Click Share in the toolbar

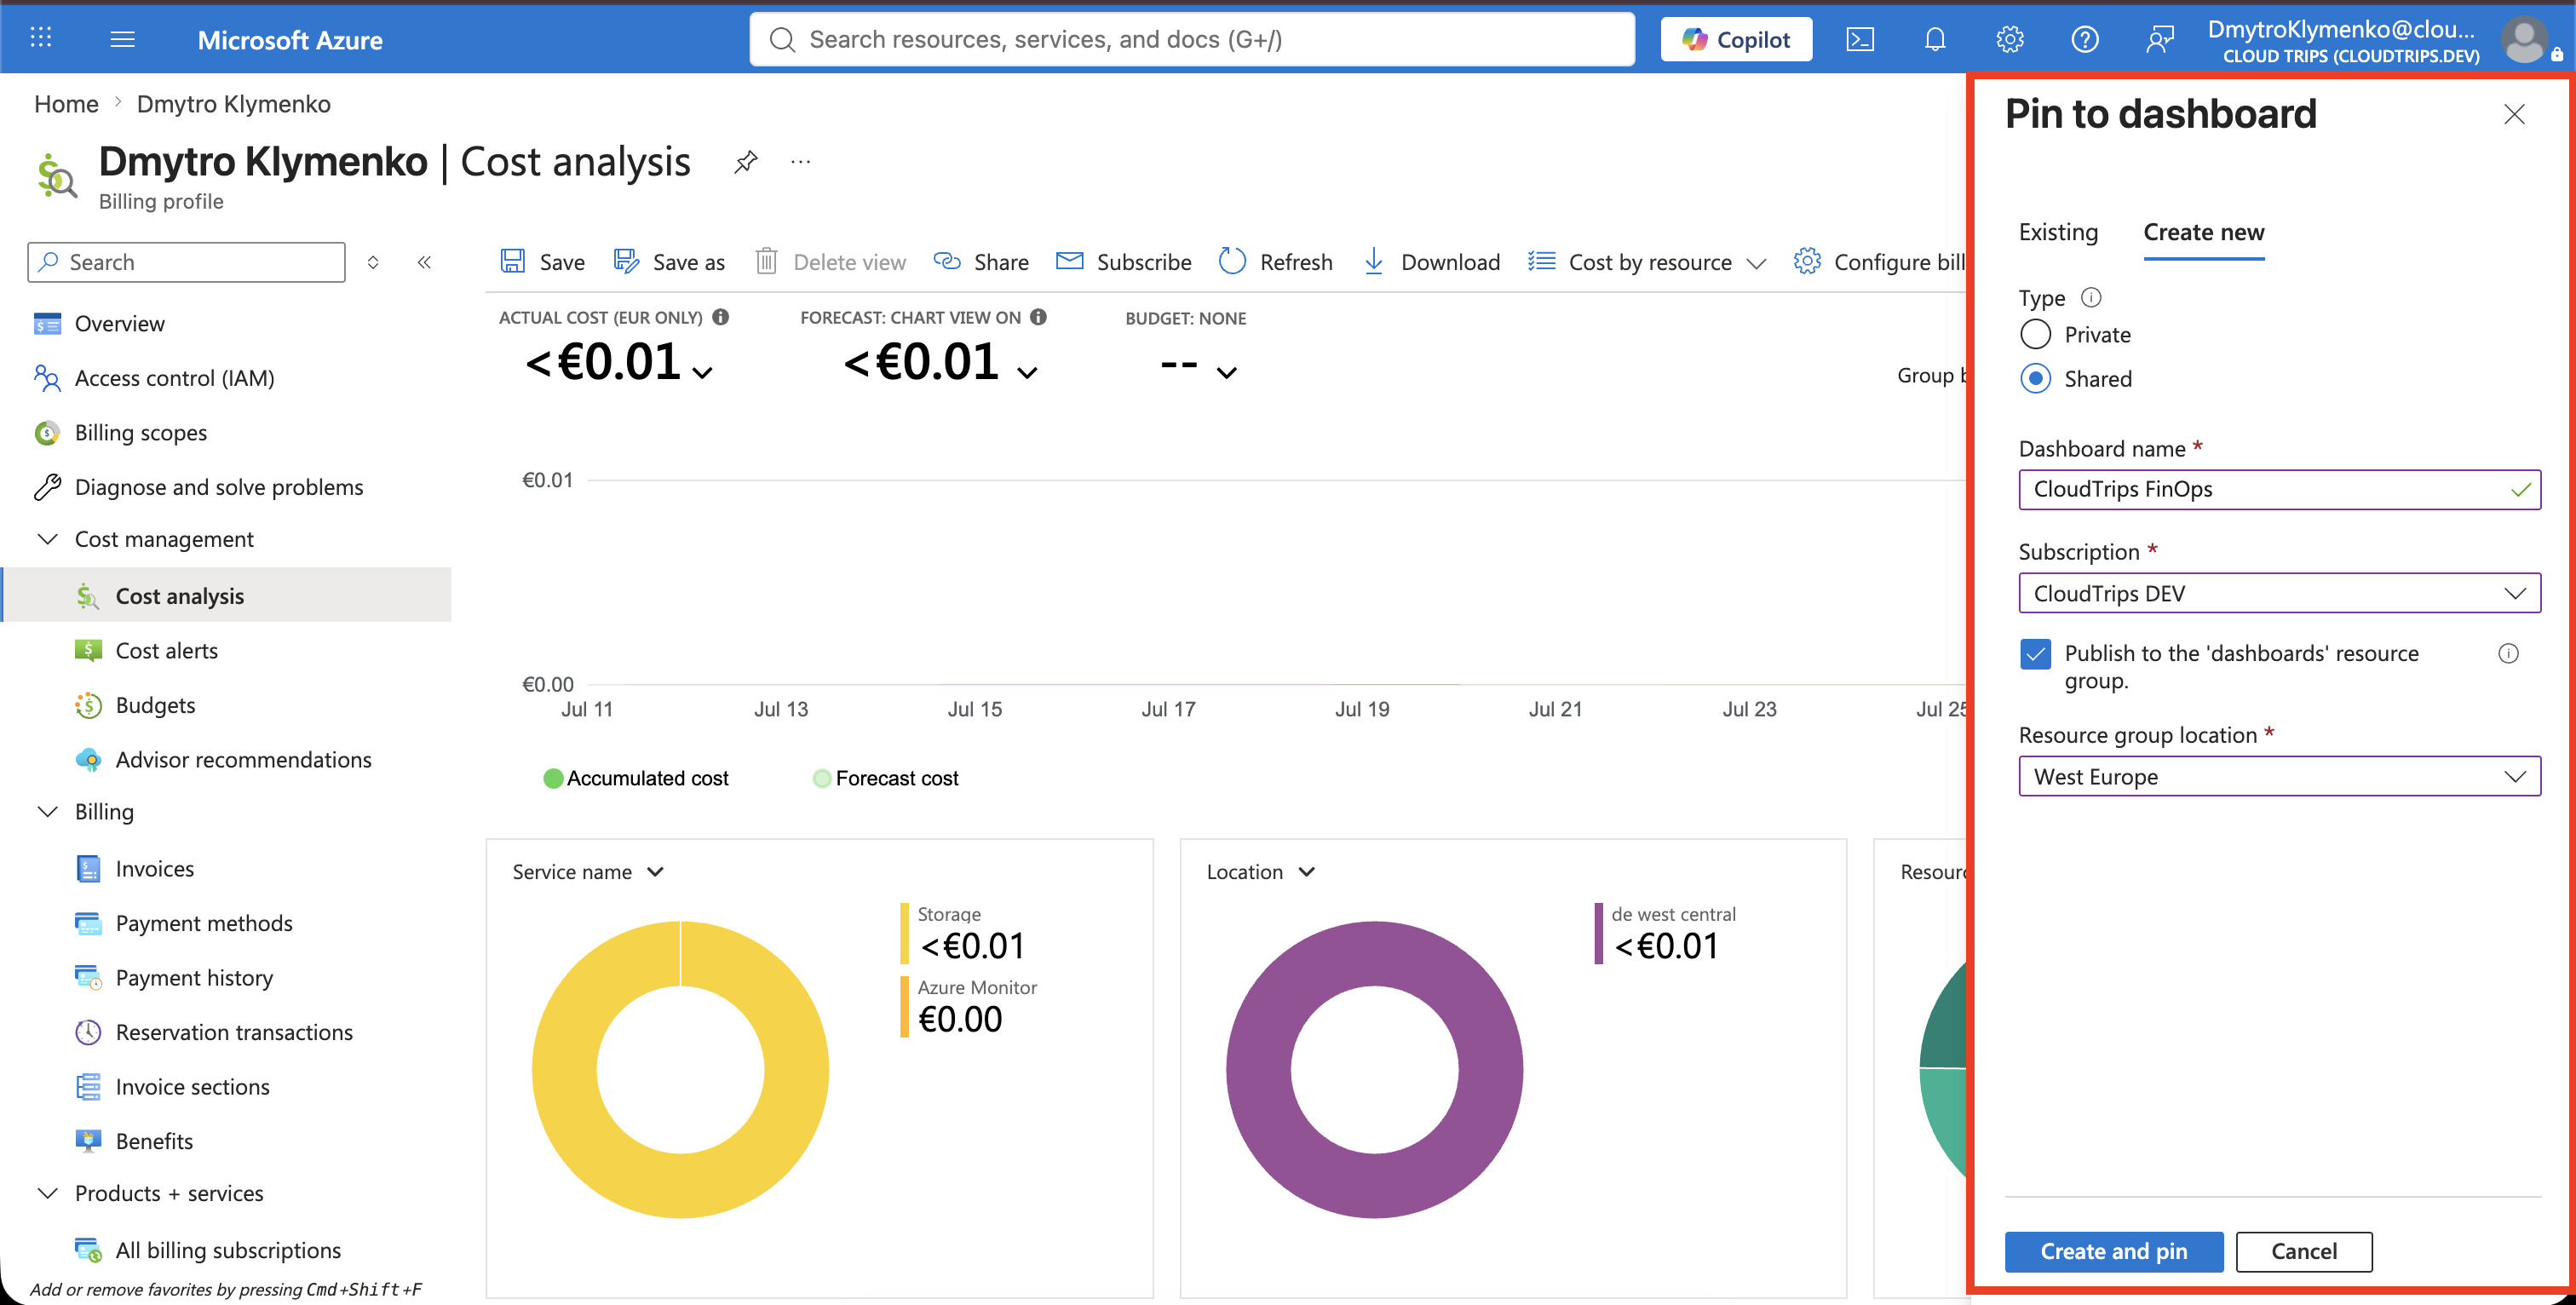tap(981, 262)
